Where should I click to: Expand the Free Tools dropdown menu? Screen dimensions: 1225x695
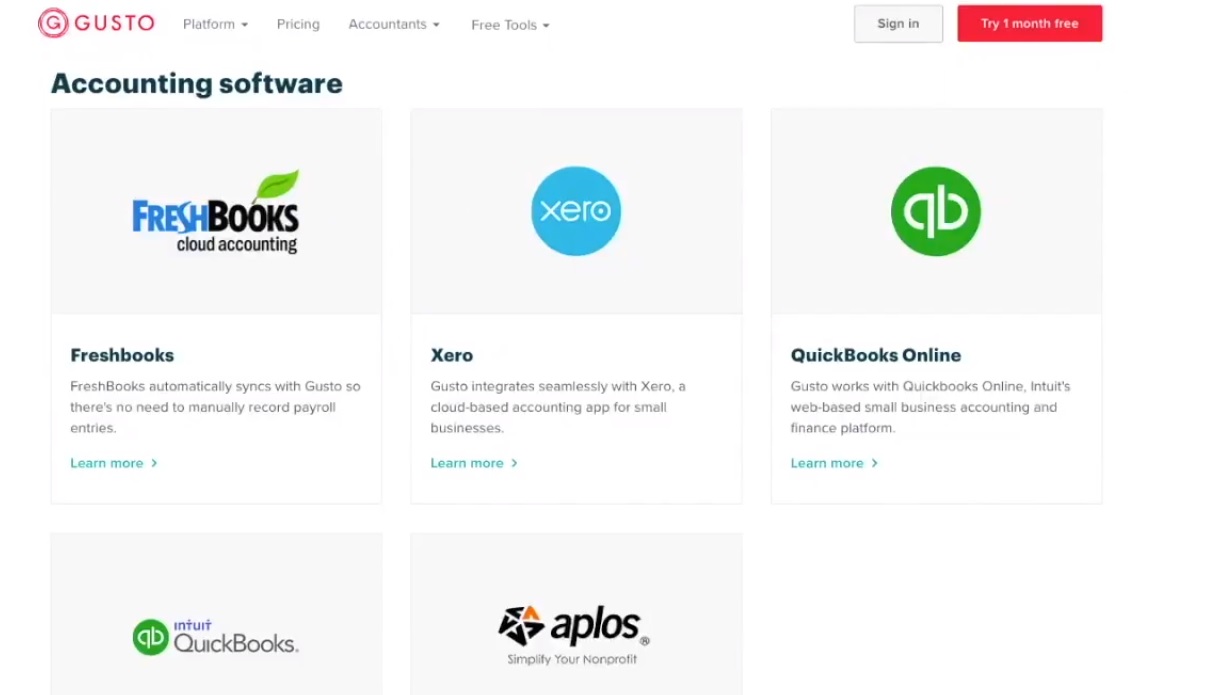(510, 25)
